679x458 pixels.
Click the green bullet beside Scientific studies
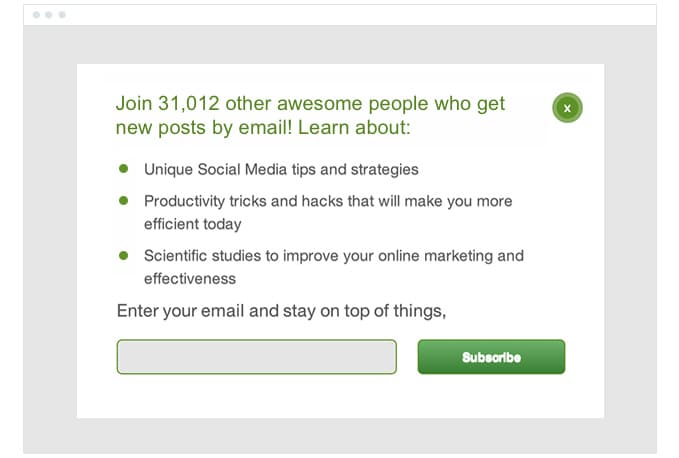pos(124,255)
